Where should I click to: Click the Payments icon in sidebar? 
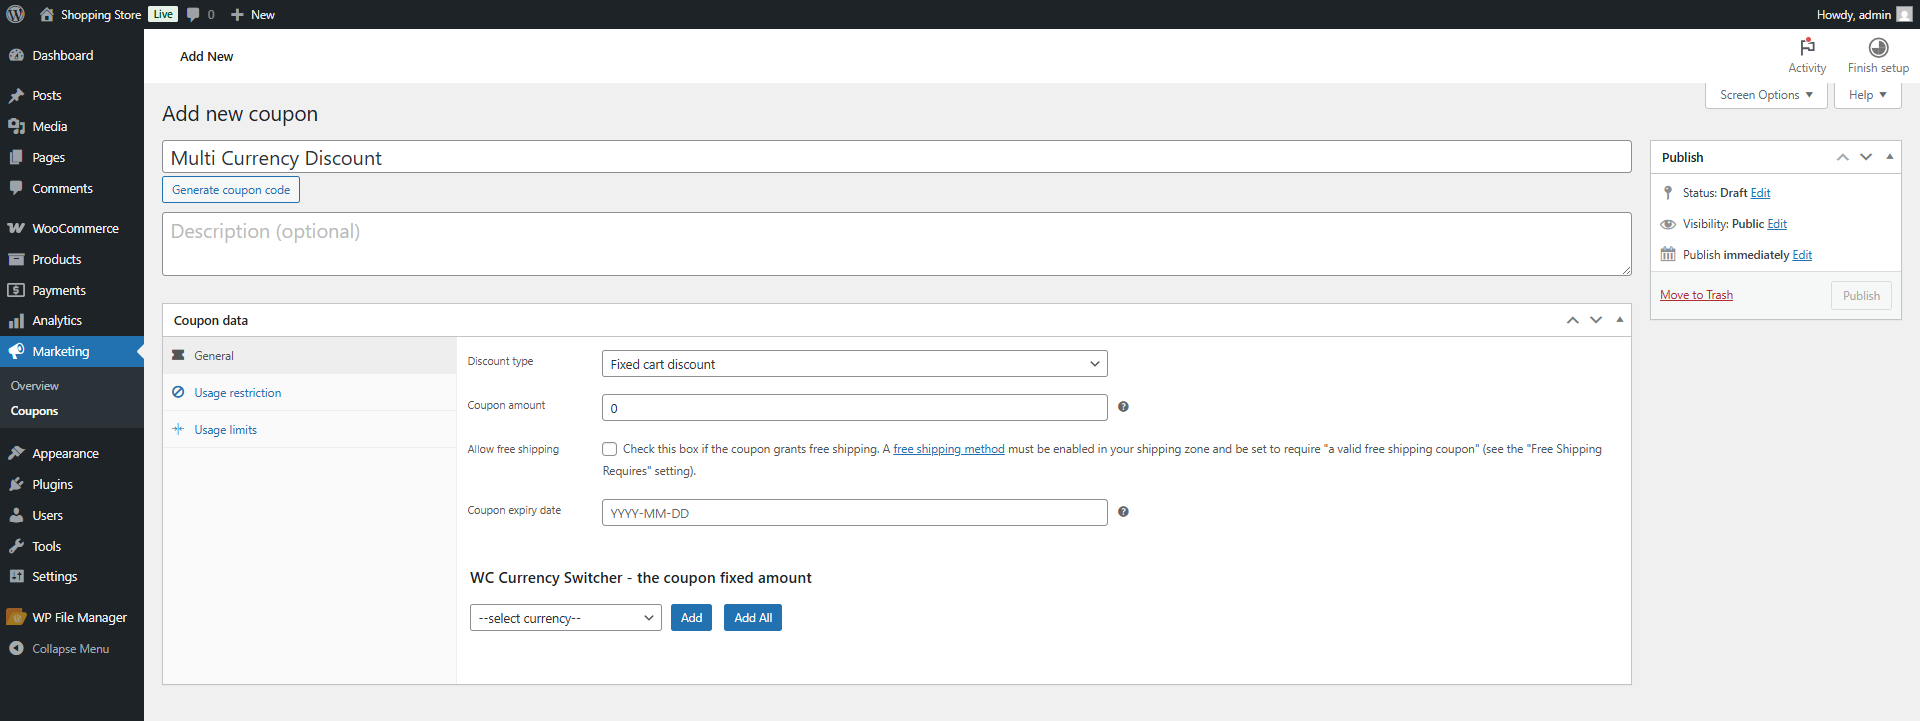[x=16, y=290]
